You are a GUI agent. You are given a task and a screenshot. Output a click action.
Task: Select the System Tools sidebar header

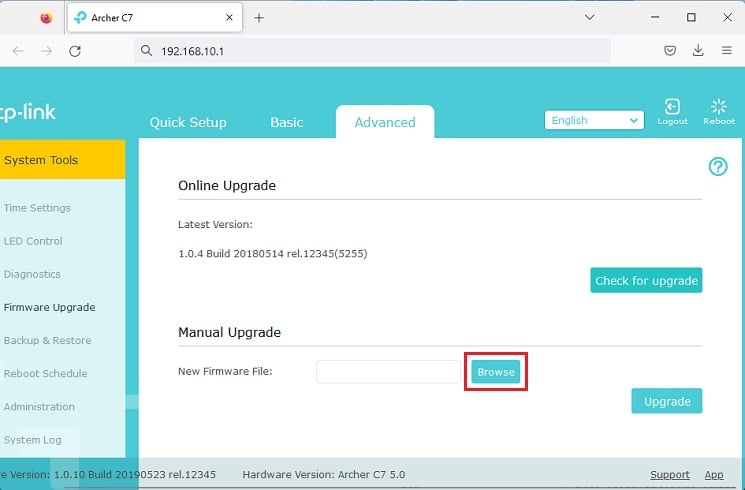62,160
